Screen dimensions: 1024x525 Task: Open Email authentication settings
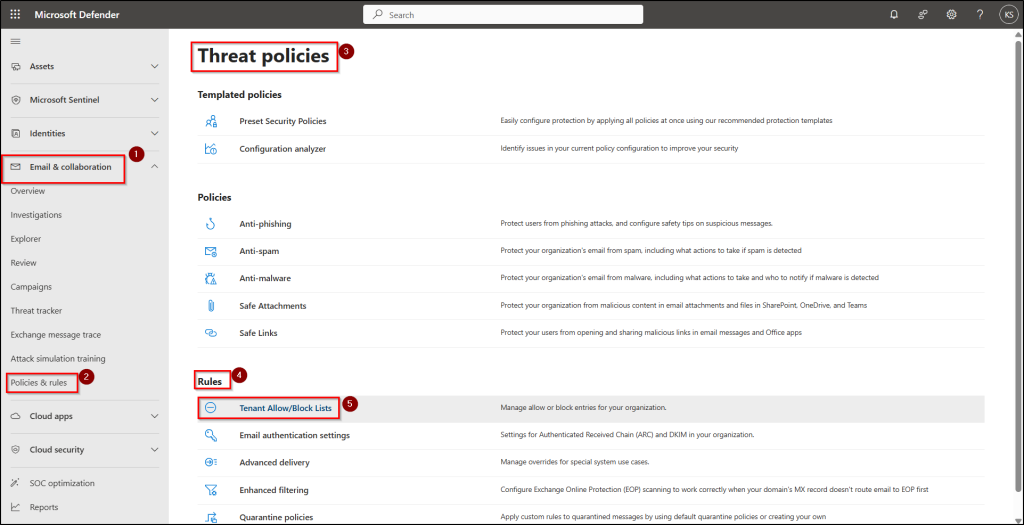294,435
